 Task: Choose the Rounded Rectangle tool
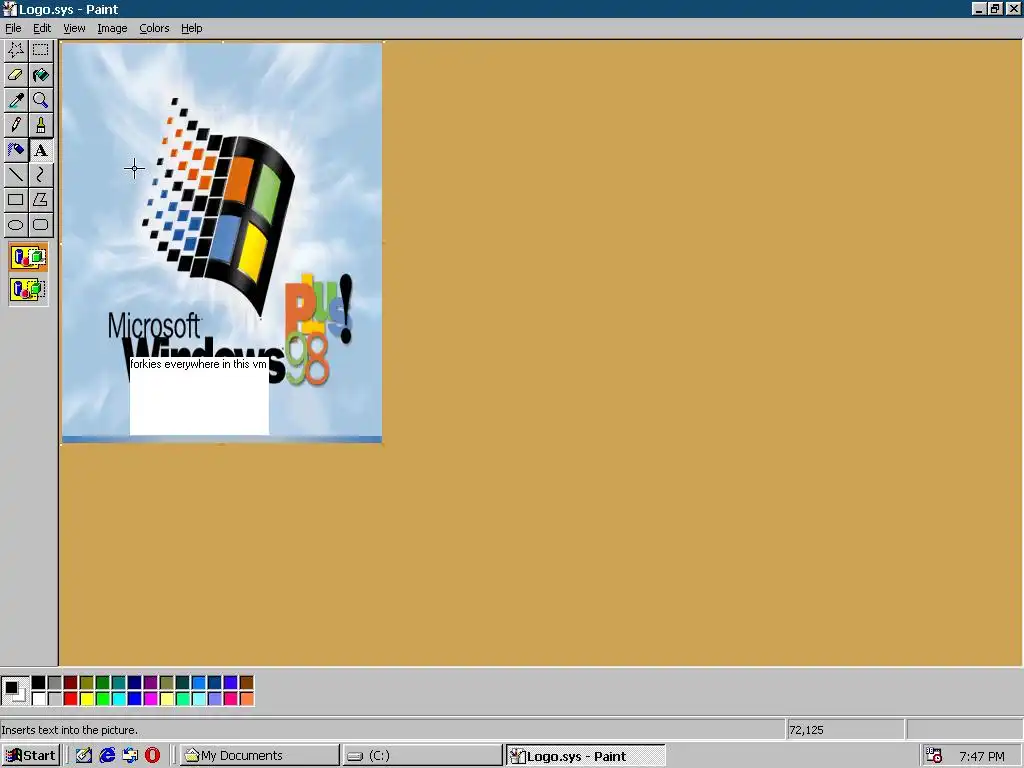(40, 225)
